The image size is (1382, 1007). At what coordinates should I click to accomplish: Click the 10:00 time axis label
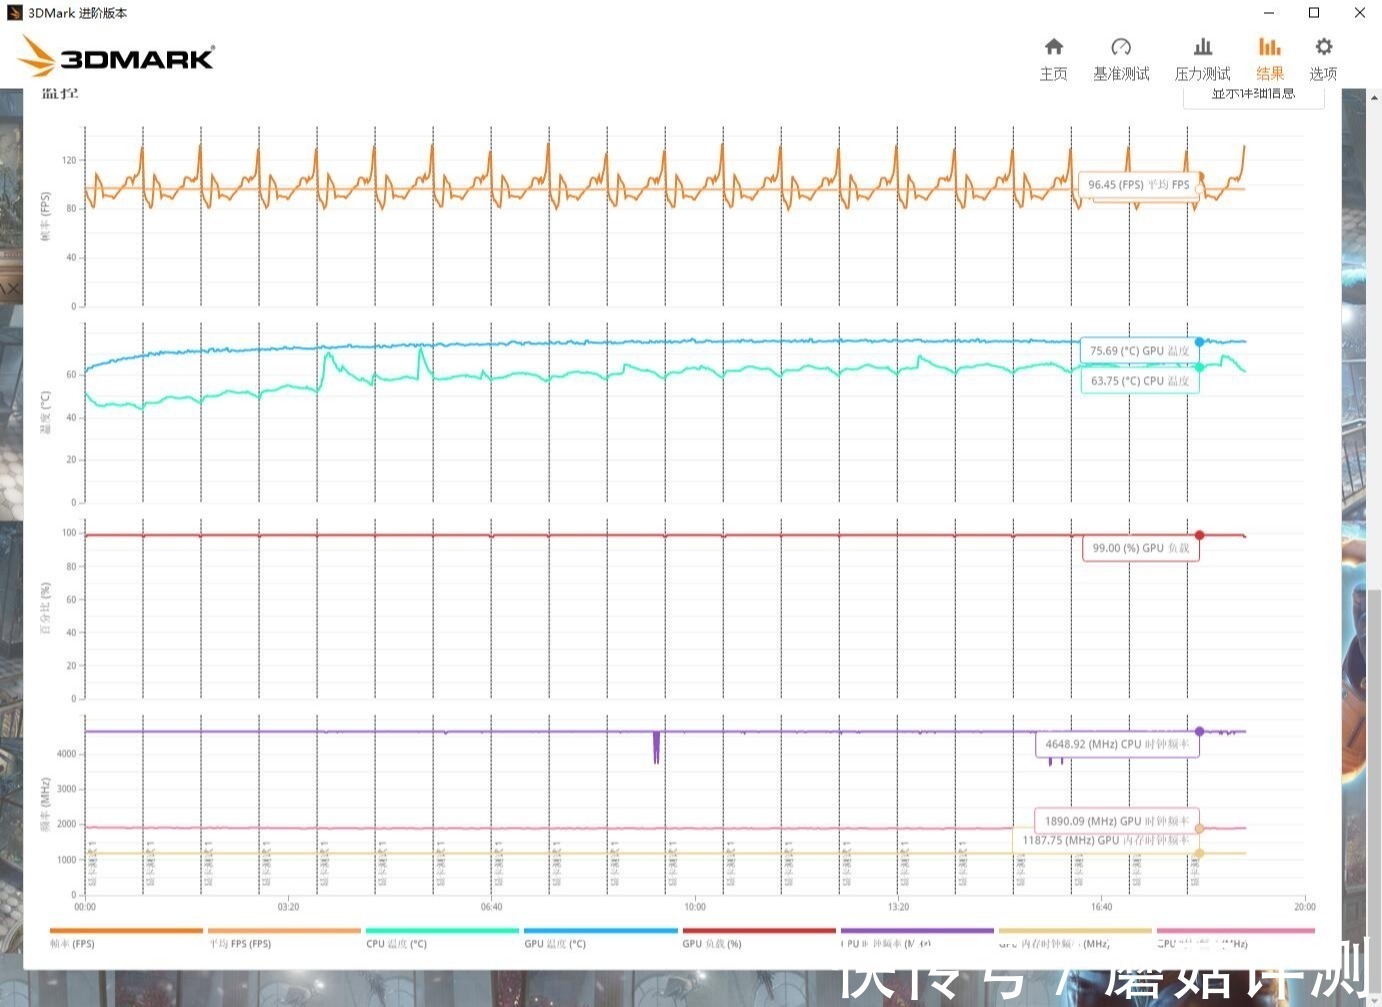(695, 907)
